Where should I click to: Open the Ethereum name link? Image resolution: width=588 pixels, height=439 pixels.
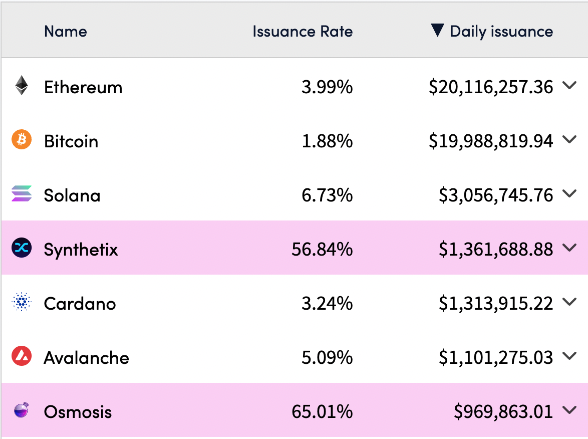pos(83,87)
